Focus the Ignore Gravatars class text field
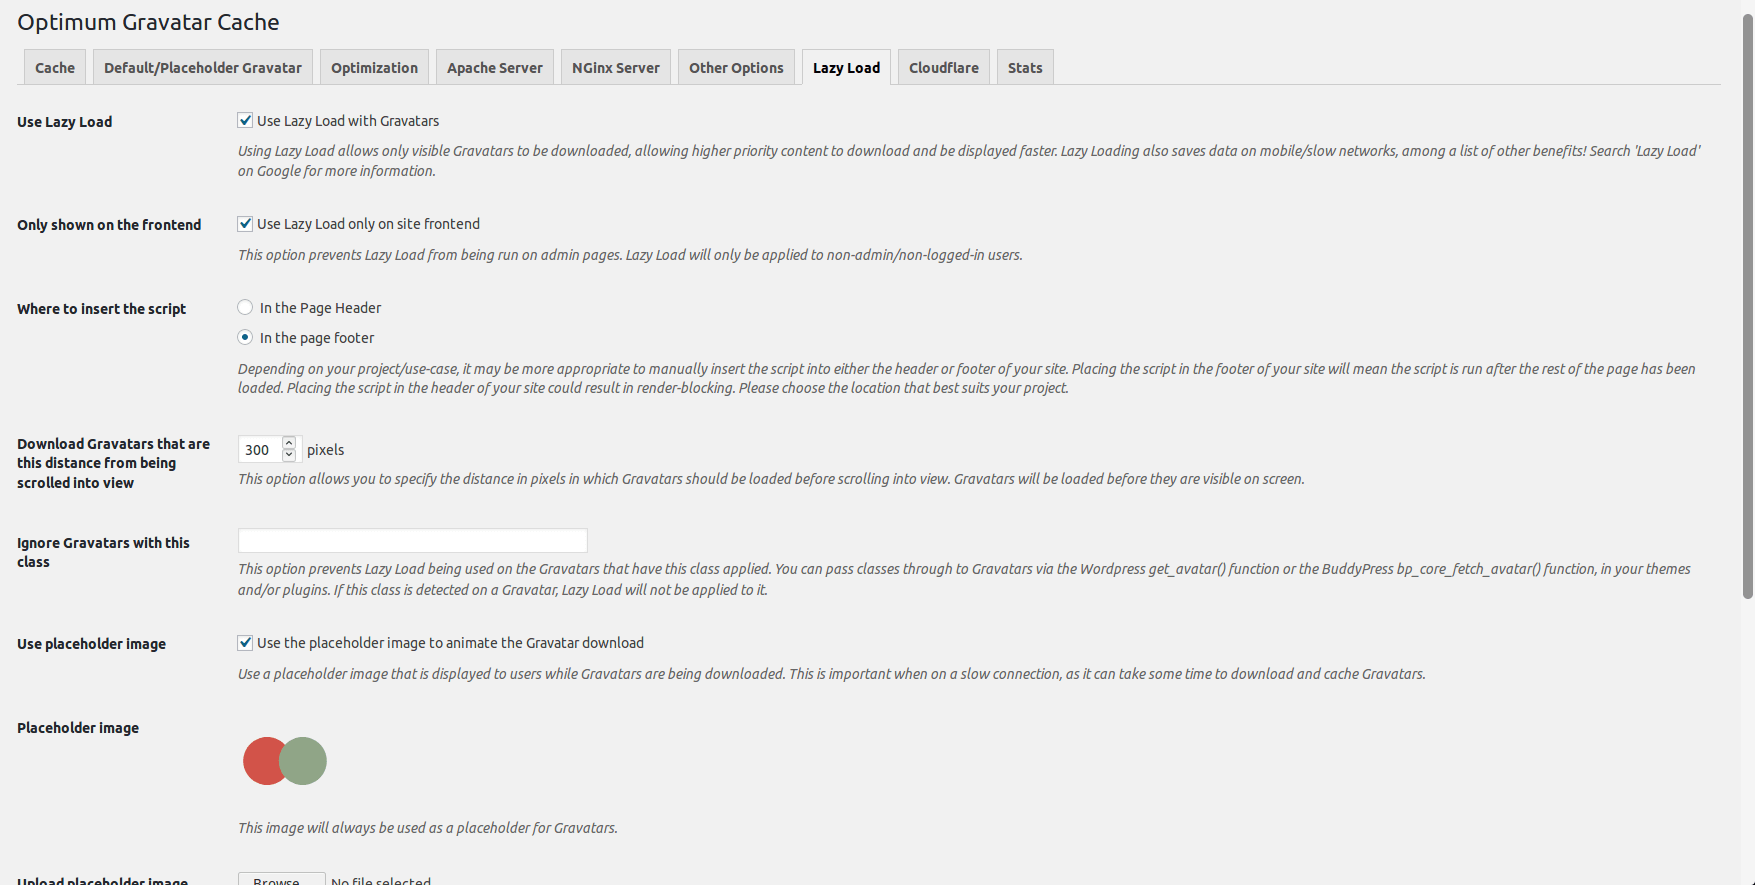This screenshot has width=1755, height=885. click(x=413, y=540)
